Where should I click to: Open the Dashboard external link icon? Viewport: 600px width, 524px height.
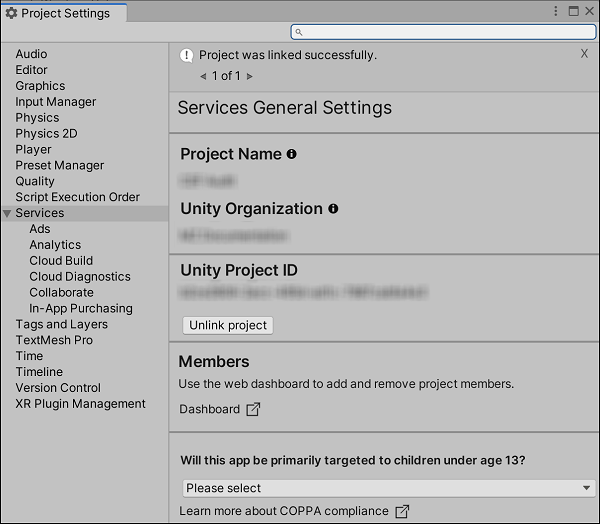[x=253, y=409]
